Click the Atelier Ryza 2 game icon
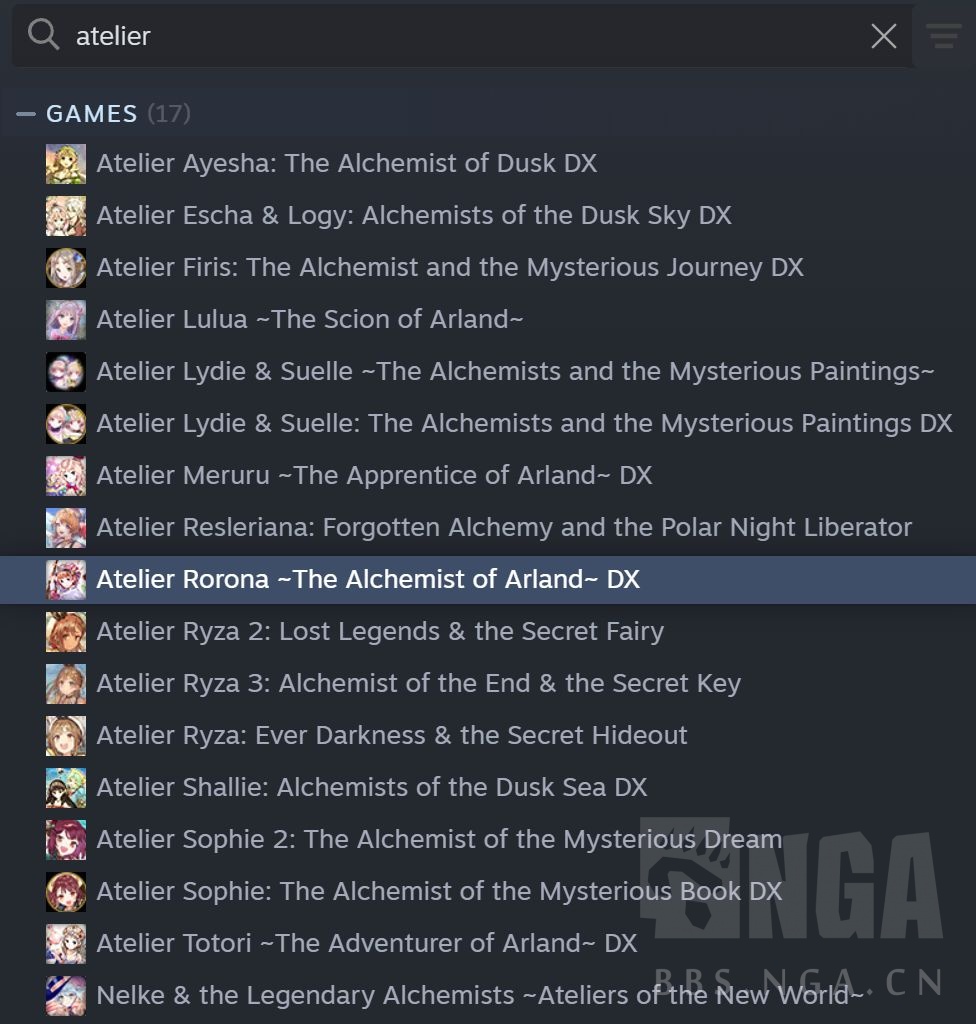The image size is (976, 1024). click(66, 632)
